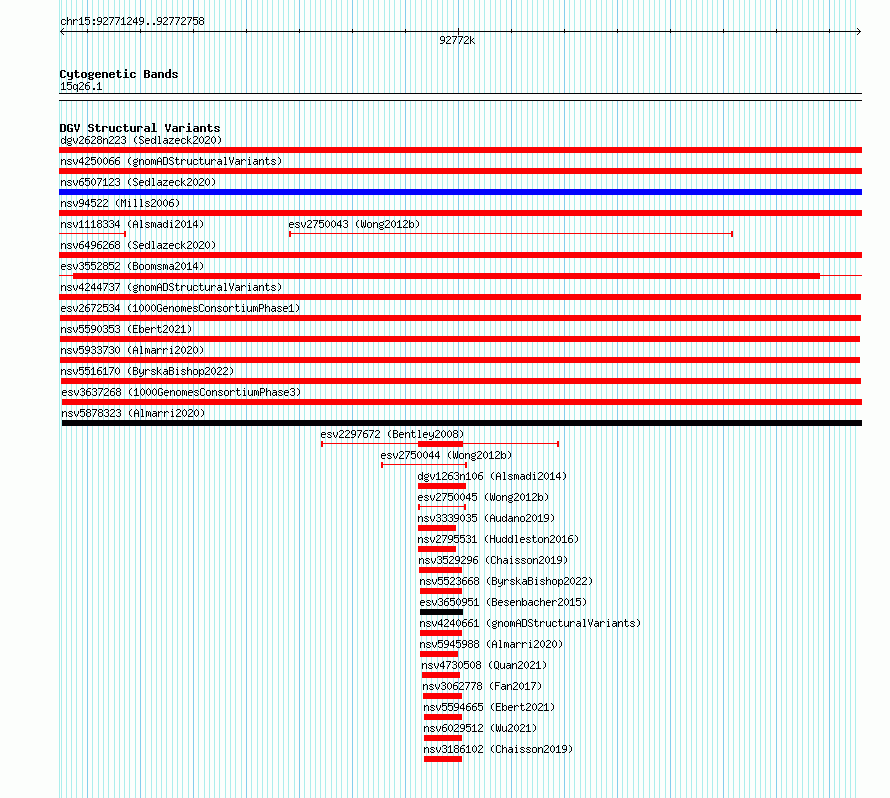Click the black bar under esv3650951
This screenshot has height=798, width=890.
[441, 612]
